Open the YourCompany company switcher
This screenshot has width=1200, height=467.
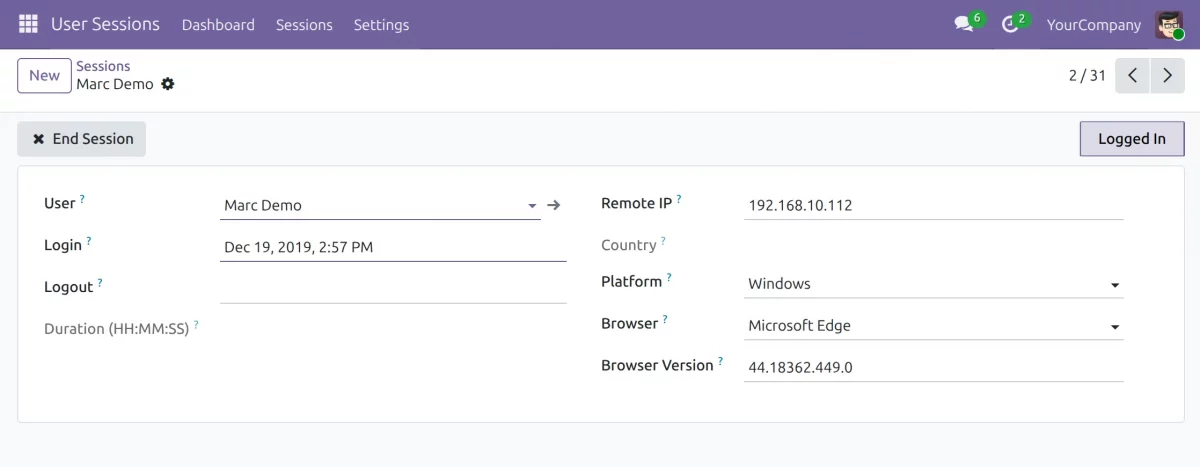click(x=1094, y=24)
